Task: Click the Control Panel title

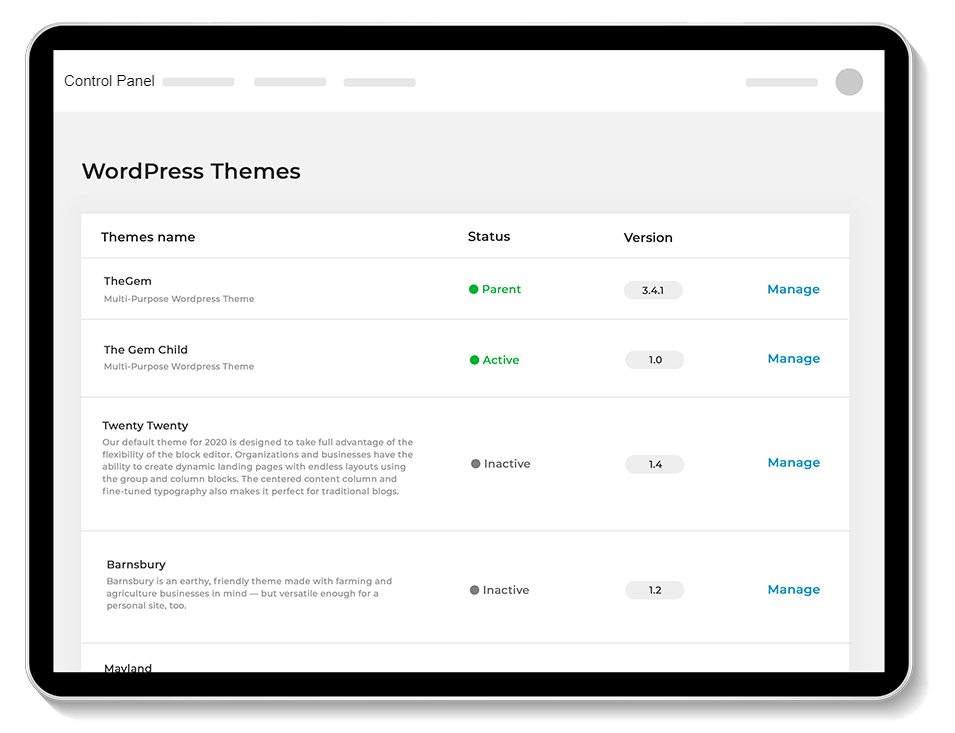Action: 109,81
